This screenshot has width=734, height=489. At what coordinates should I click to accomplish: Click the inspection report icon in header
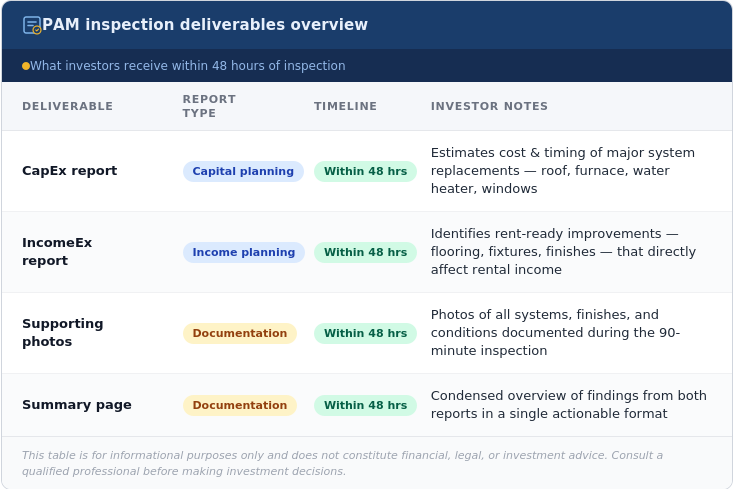point(32,25)
